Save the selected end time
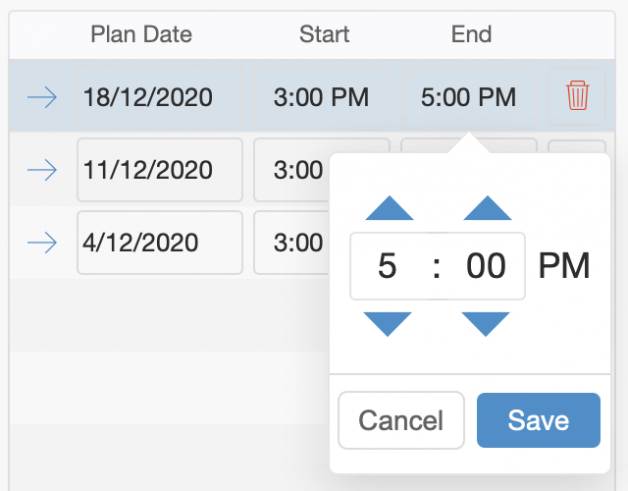The height and width of the screenshot is (491, 628). (x=538, y=420)
